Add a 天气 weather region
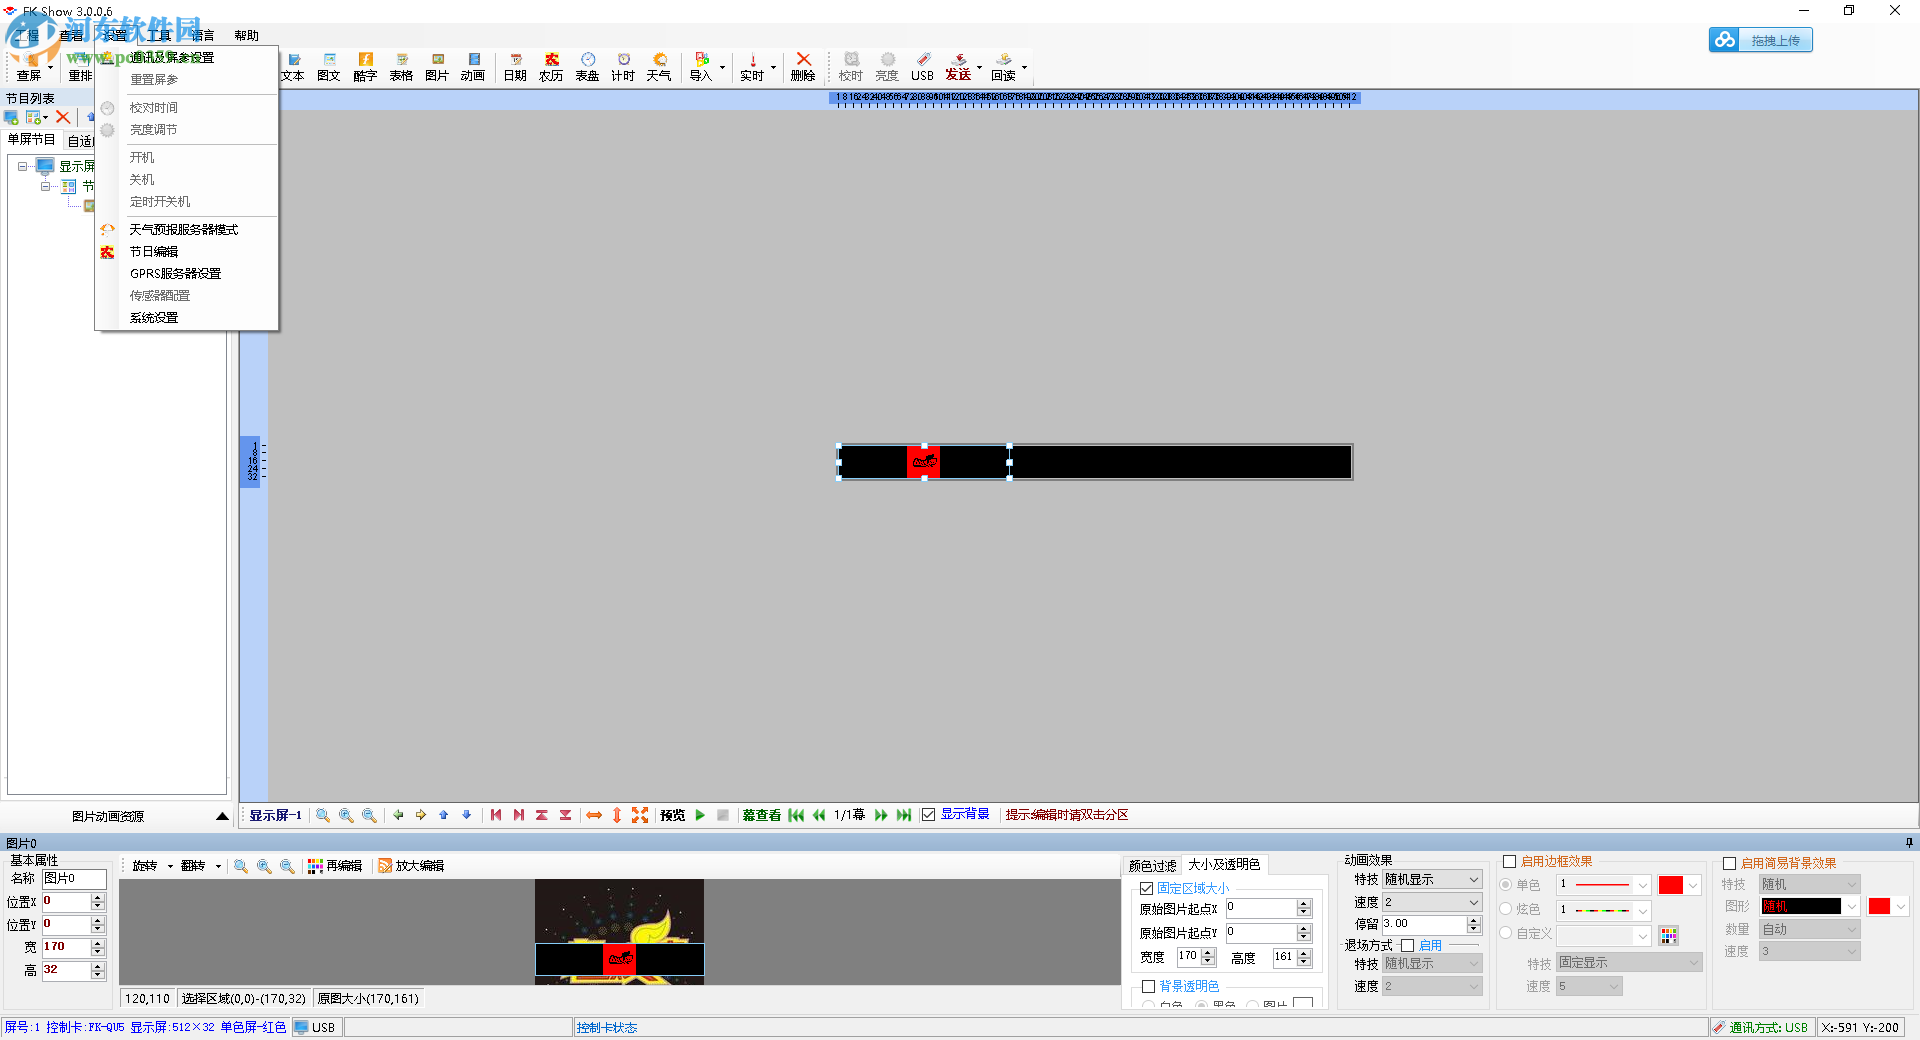The image size is (1920, 1040). click(x=659, y=67)
